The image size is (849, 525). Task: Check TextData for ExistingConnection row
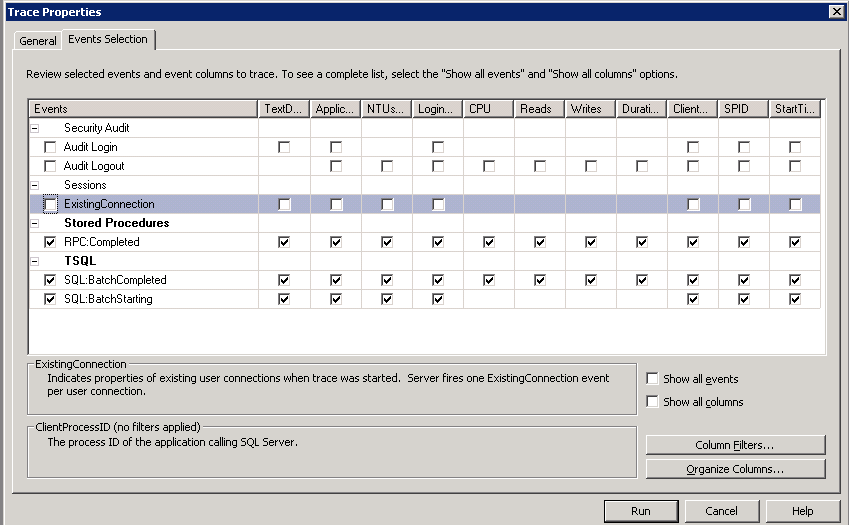tap(284, 204)
